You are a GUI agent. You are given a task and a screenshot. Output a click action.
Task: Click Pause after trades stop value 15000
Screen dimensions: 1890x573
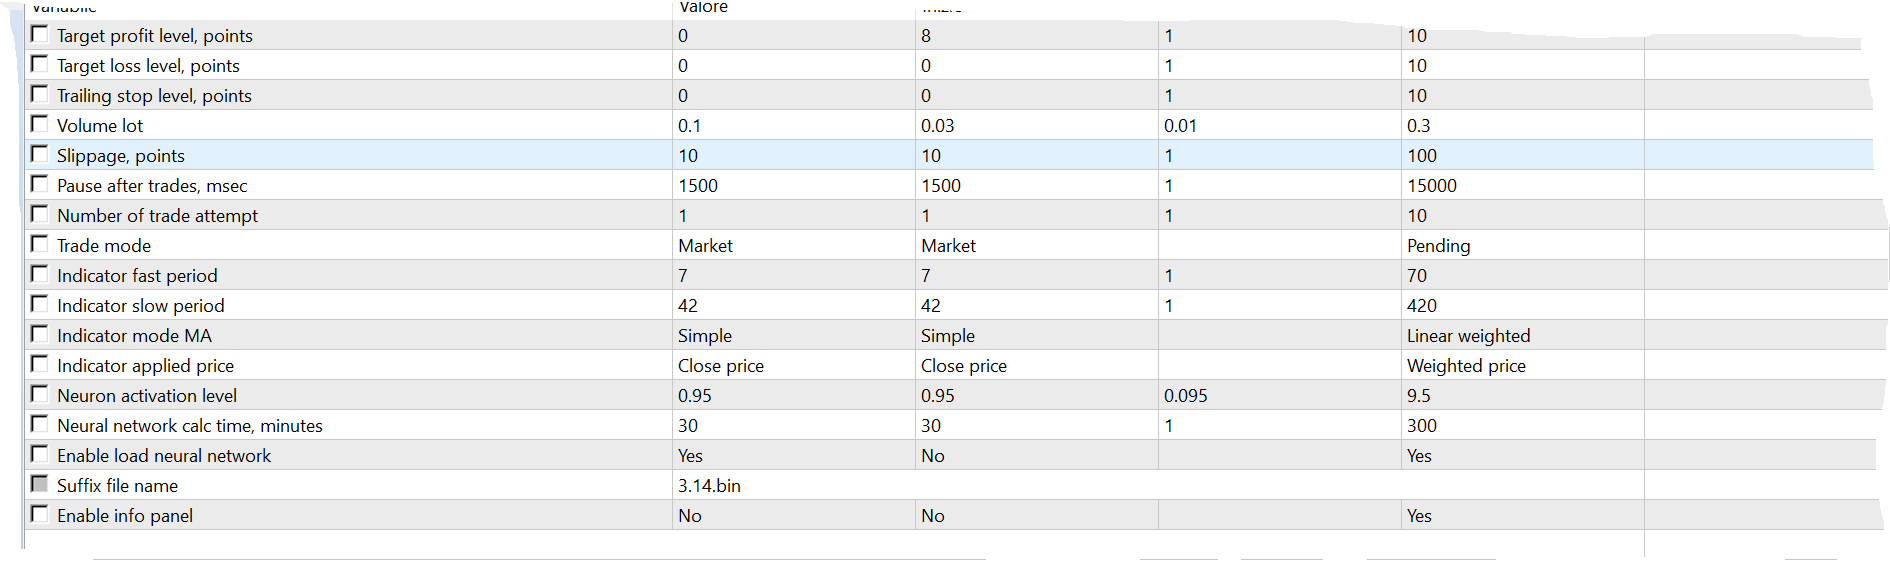point(1432,186)
